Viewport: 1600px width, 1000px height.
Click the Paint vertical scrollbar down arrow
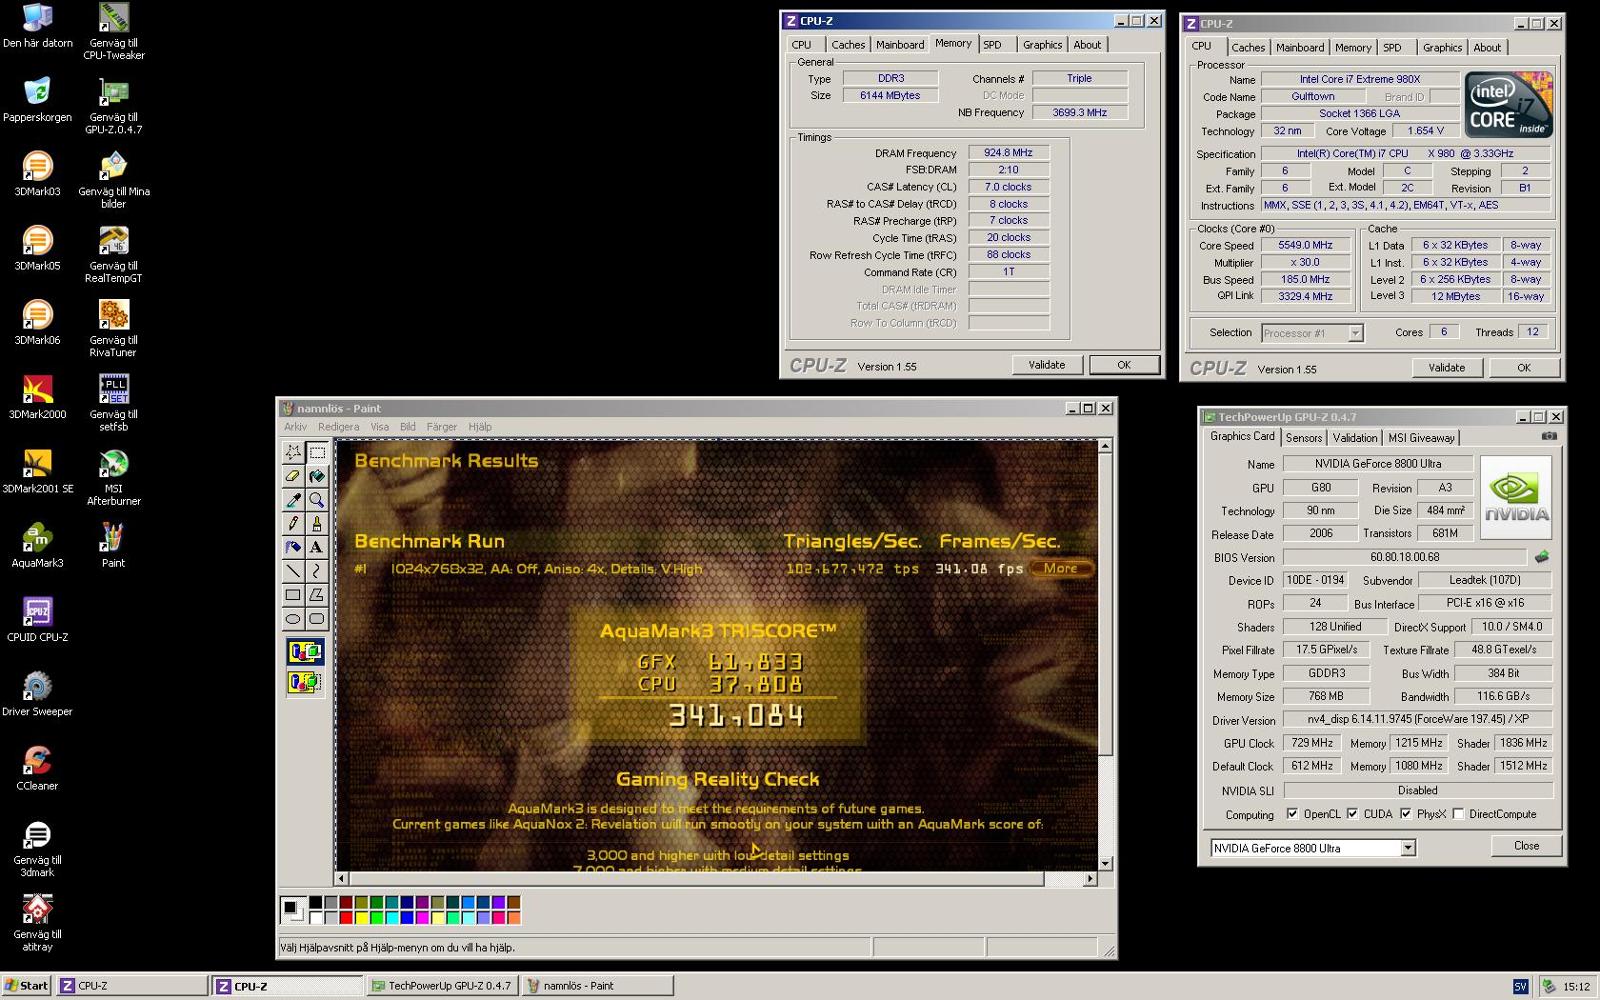pyautogui.click(x=1105, y=863)
